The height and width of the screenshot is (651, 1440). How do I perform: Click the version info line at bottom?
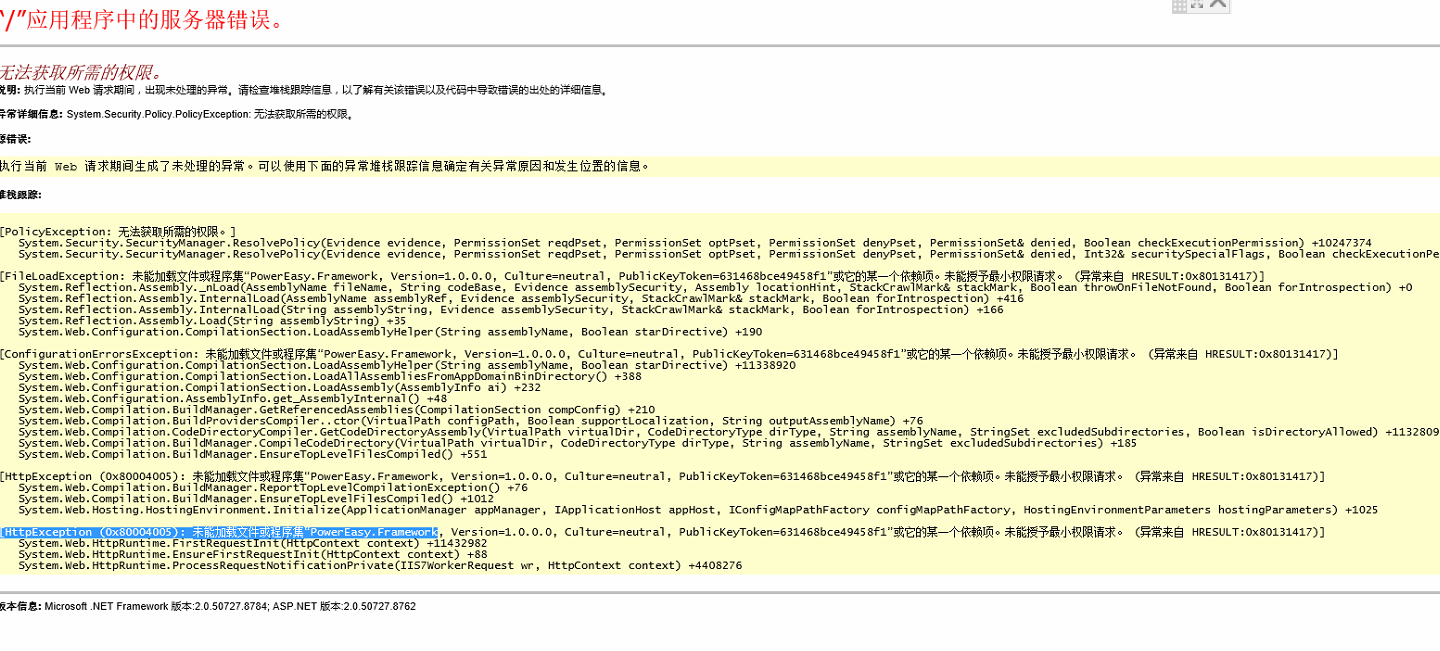208,606
